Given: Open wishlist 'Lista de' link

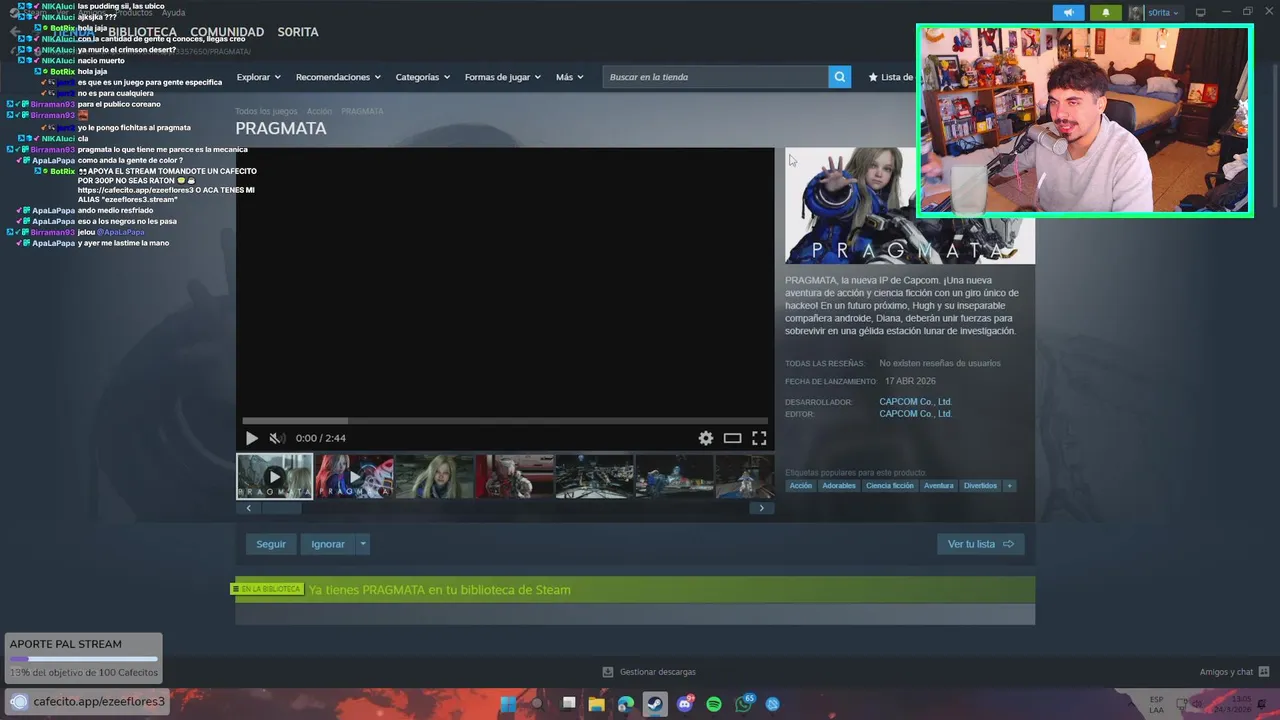Looking at the screenshot, I should pyautogui.click(x=890, y=77).
